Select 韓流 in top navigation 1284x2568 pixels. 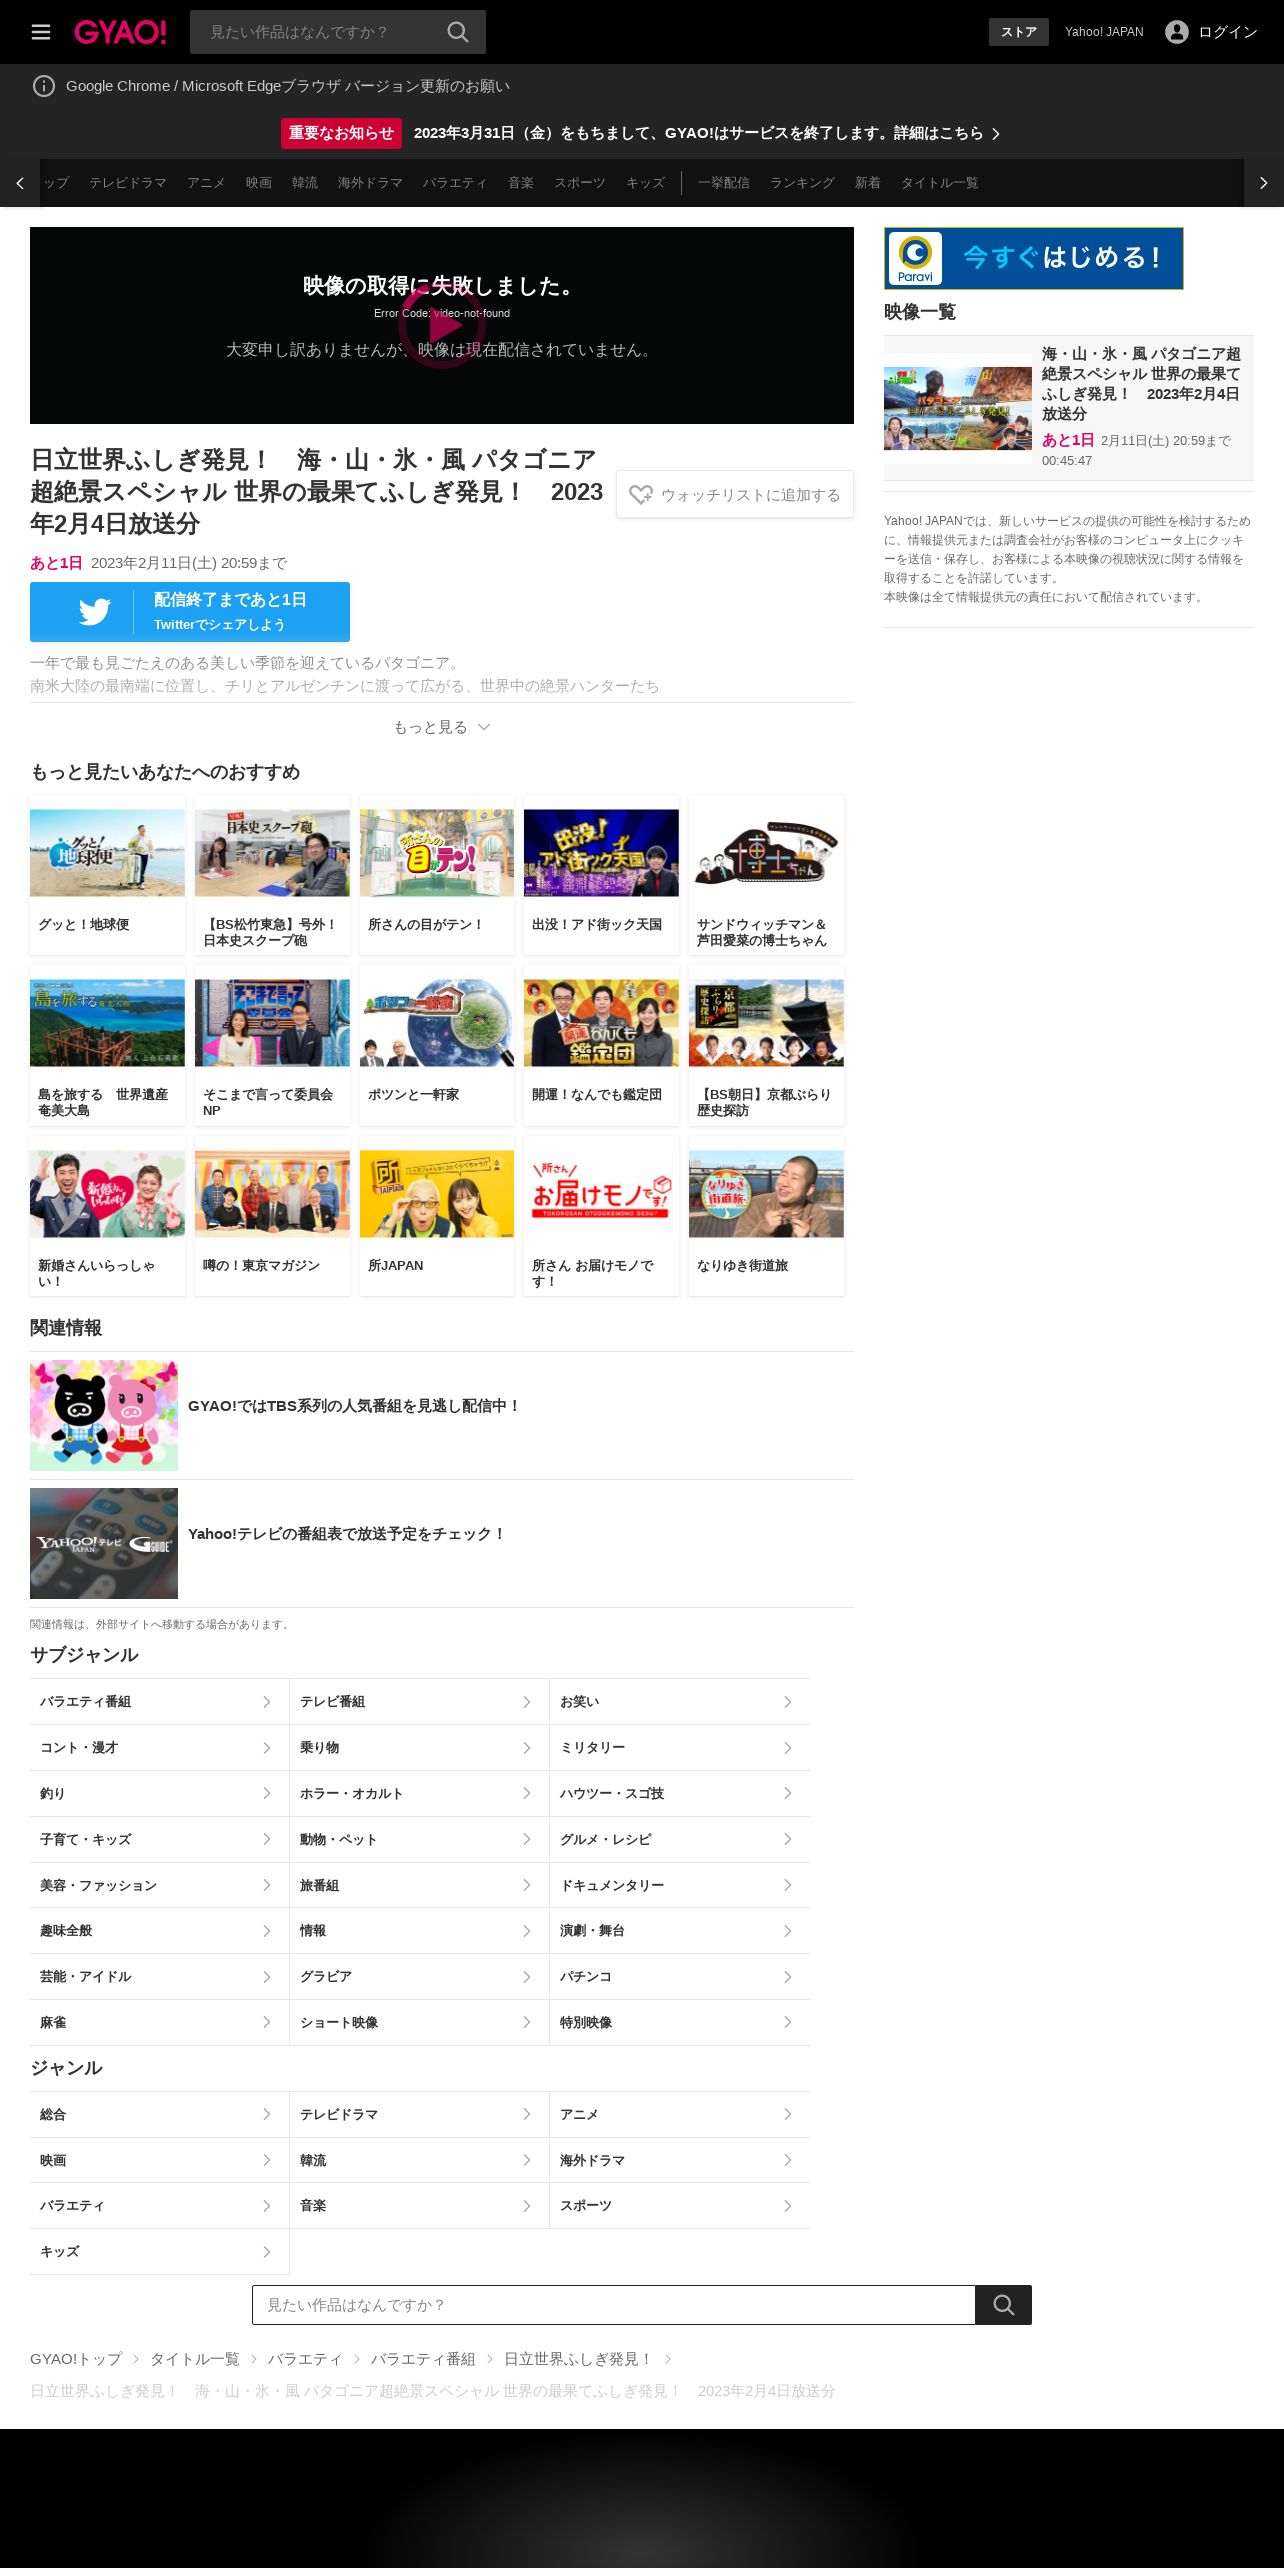click(305, 183)
